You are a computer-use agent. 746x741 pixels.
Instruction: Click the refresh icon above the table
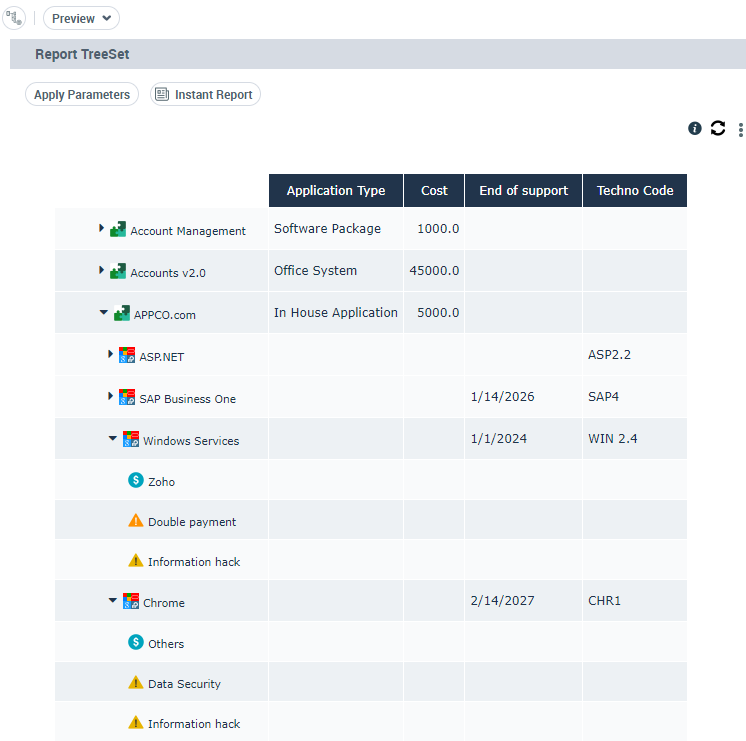pyautogui.click(x=718, y=128)
